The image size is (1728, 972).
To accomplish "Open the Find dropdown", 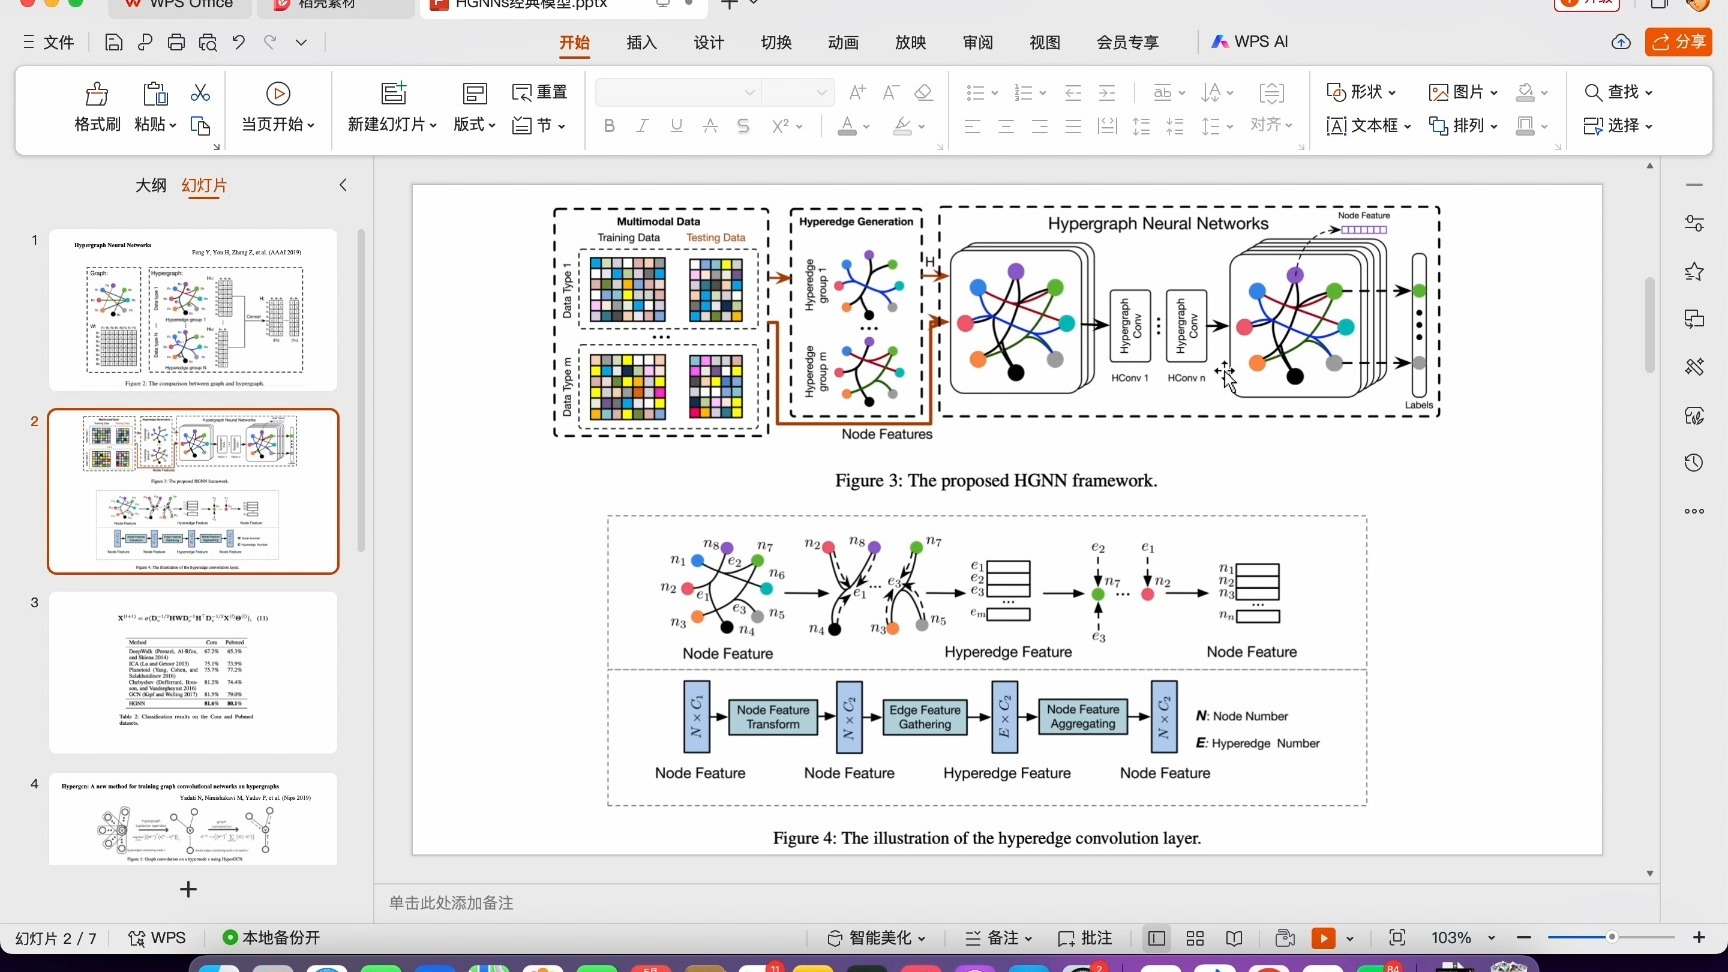I will click(x=1618, y=92).
